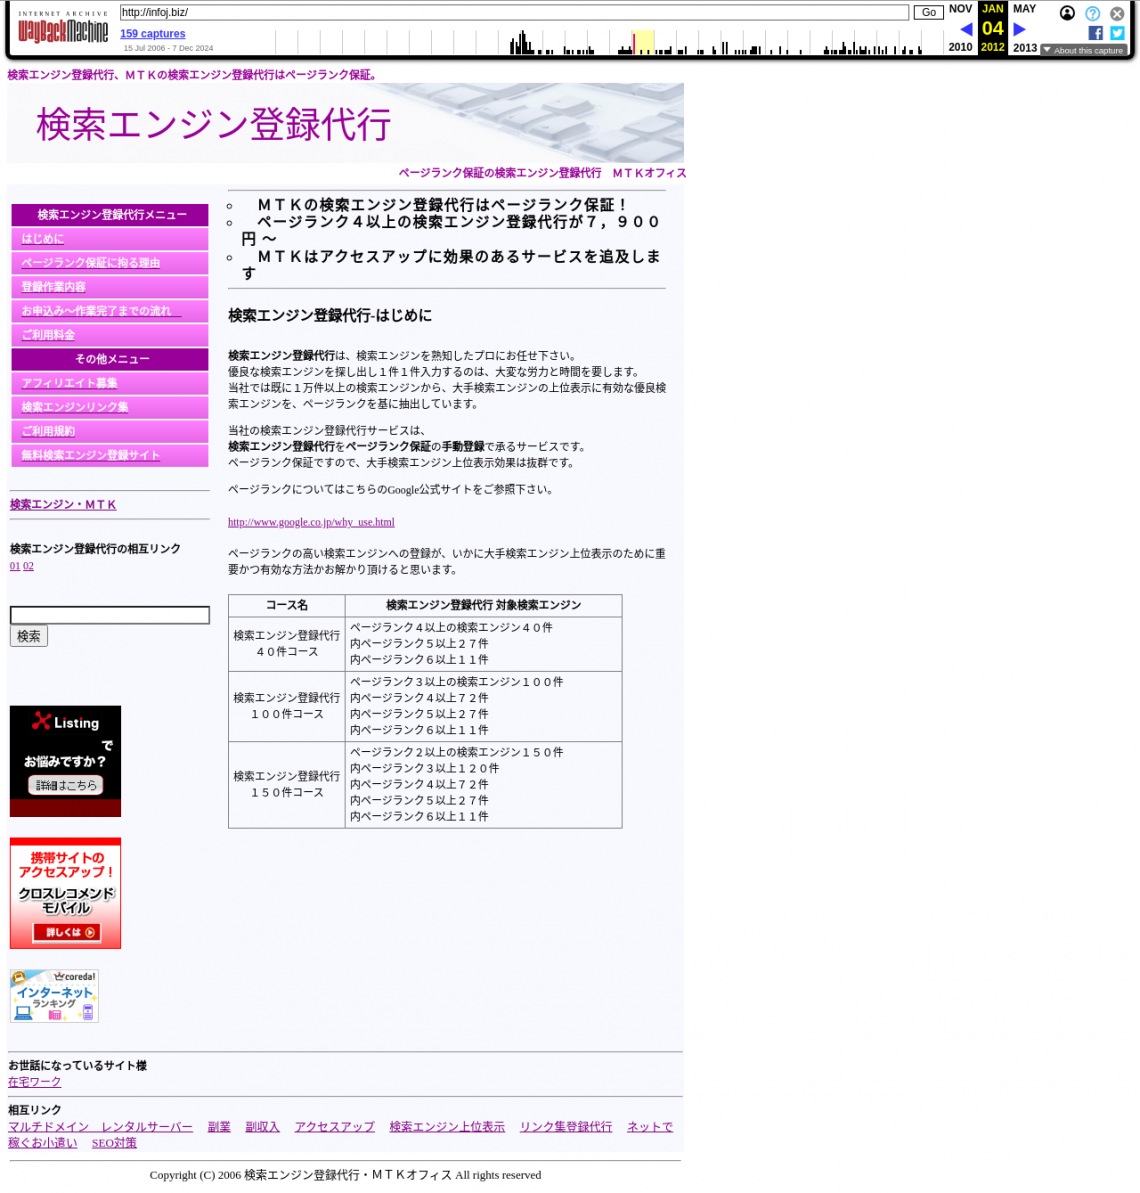1140x1193 pixels.
Task: Open the Wayback help question mark icon
Action: click(1092, 13)
